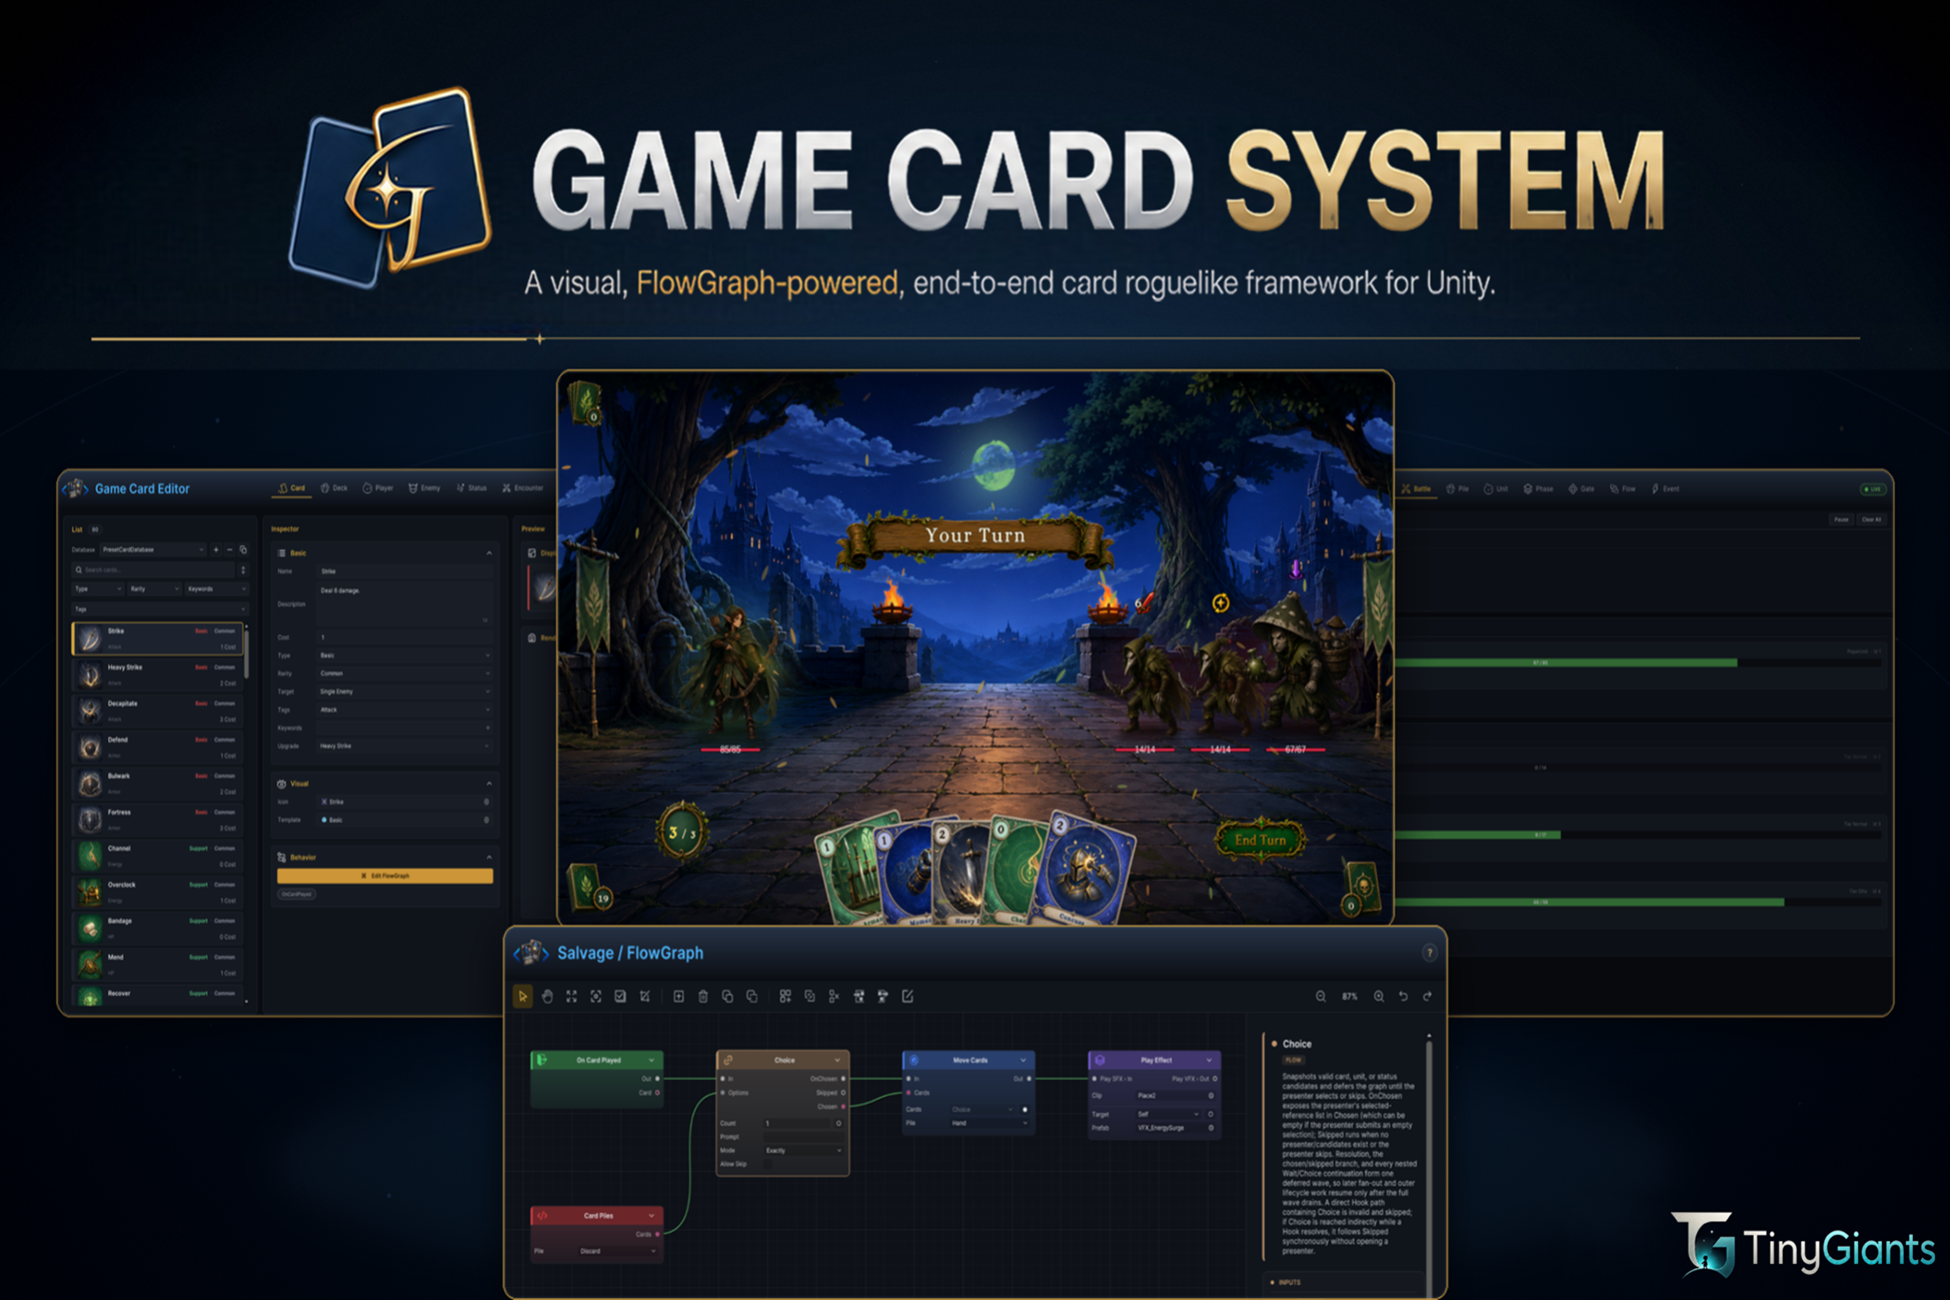Switch to the Deck tab in Card Editor
Image resolution: width=1950 pixels, height=1300 pixels.
334,488
